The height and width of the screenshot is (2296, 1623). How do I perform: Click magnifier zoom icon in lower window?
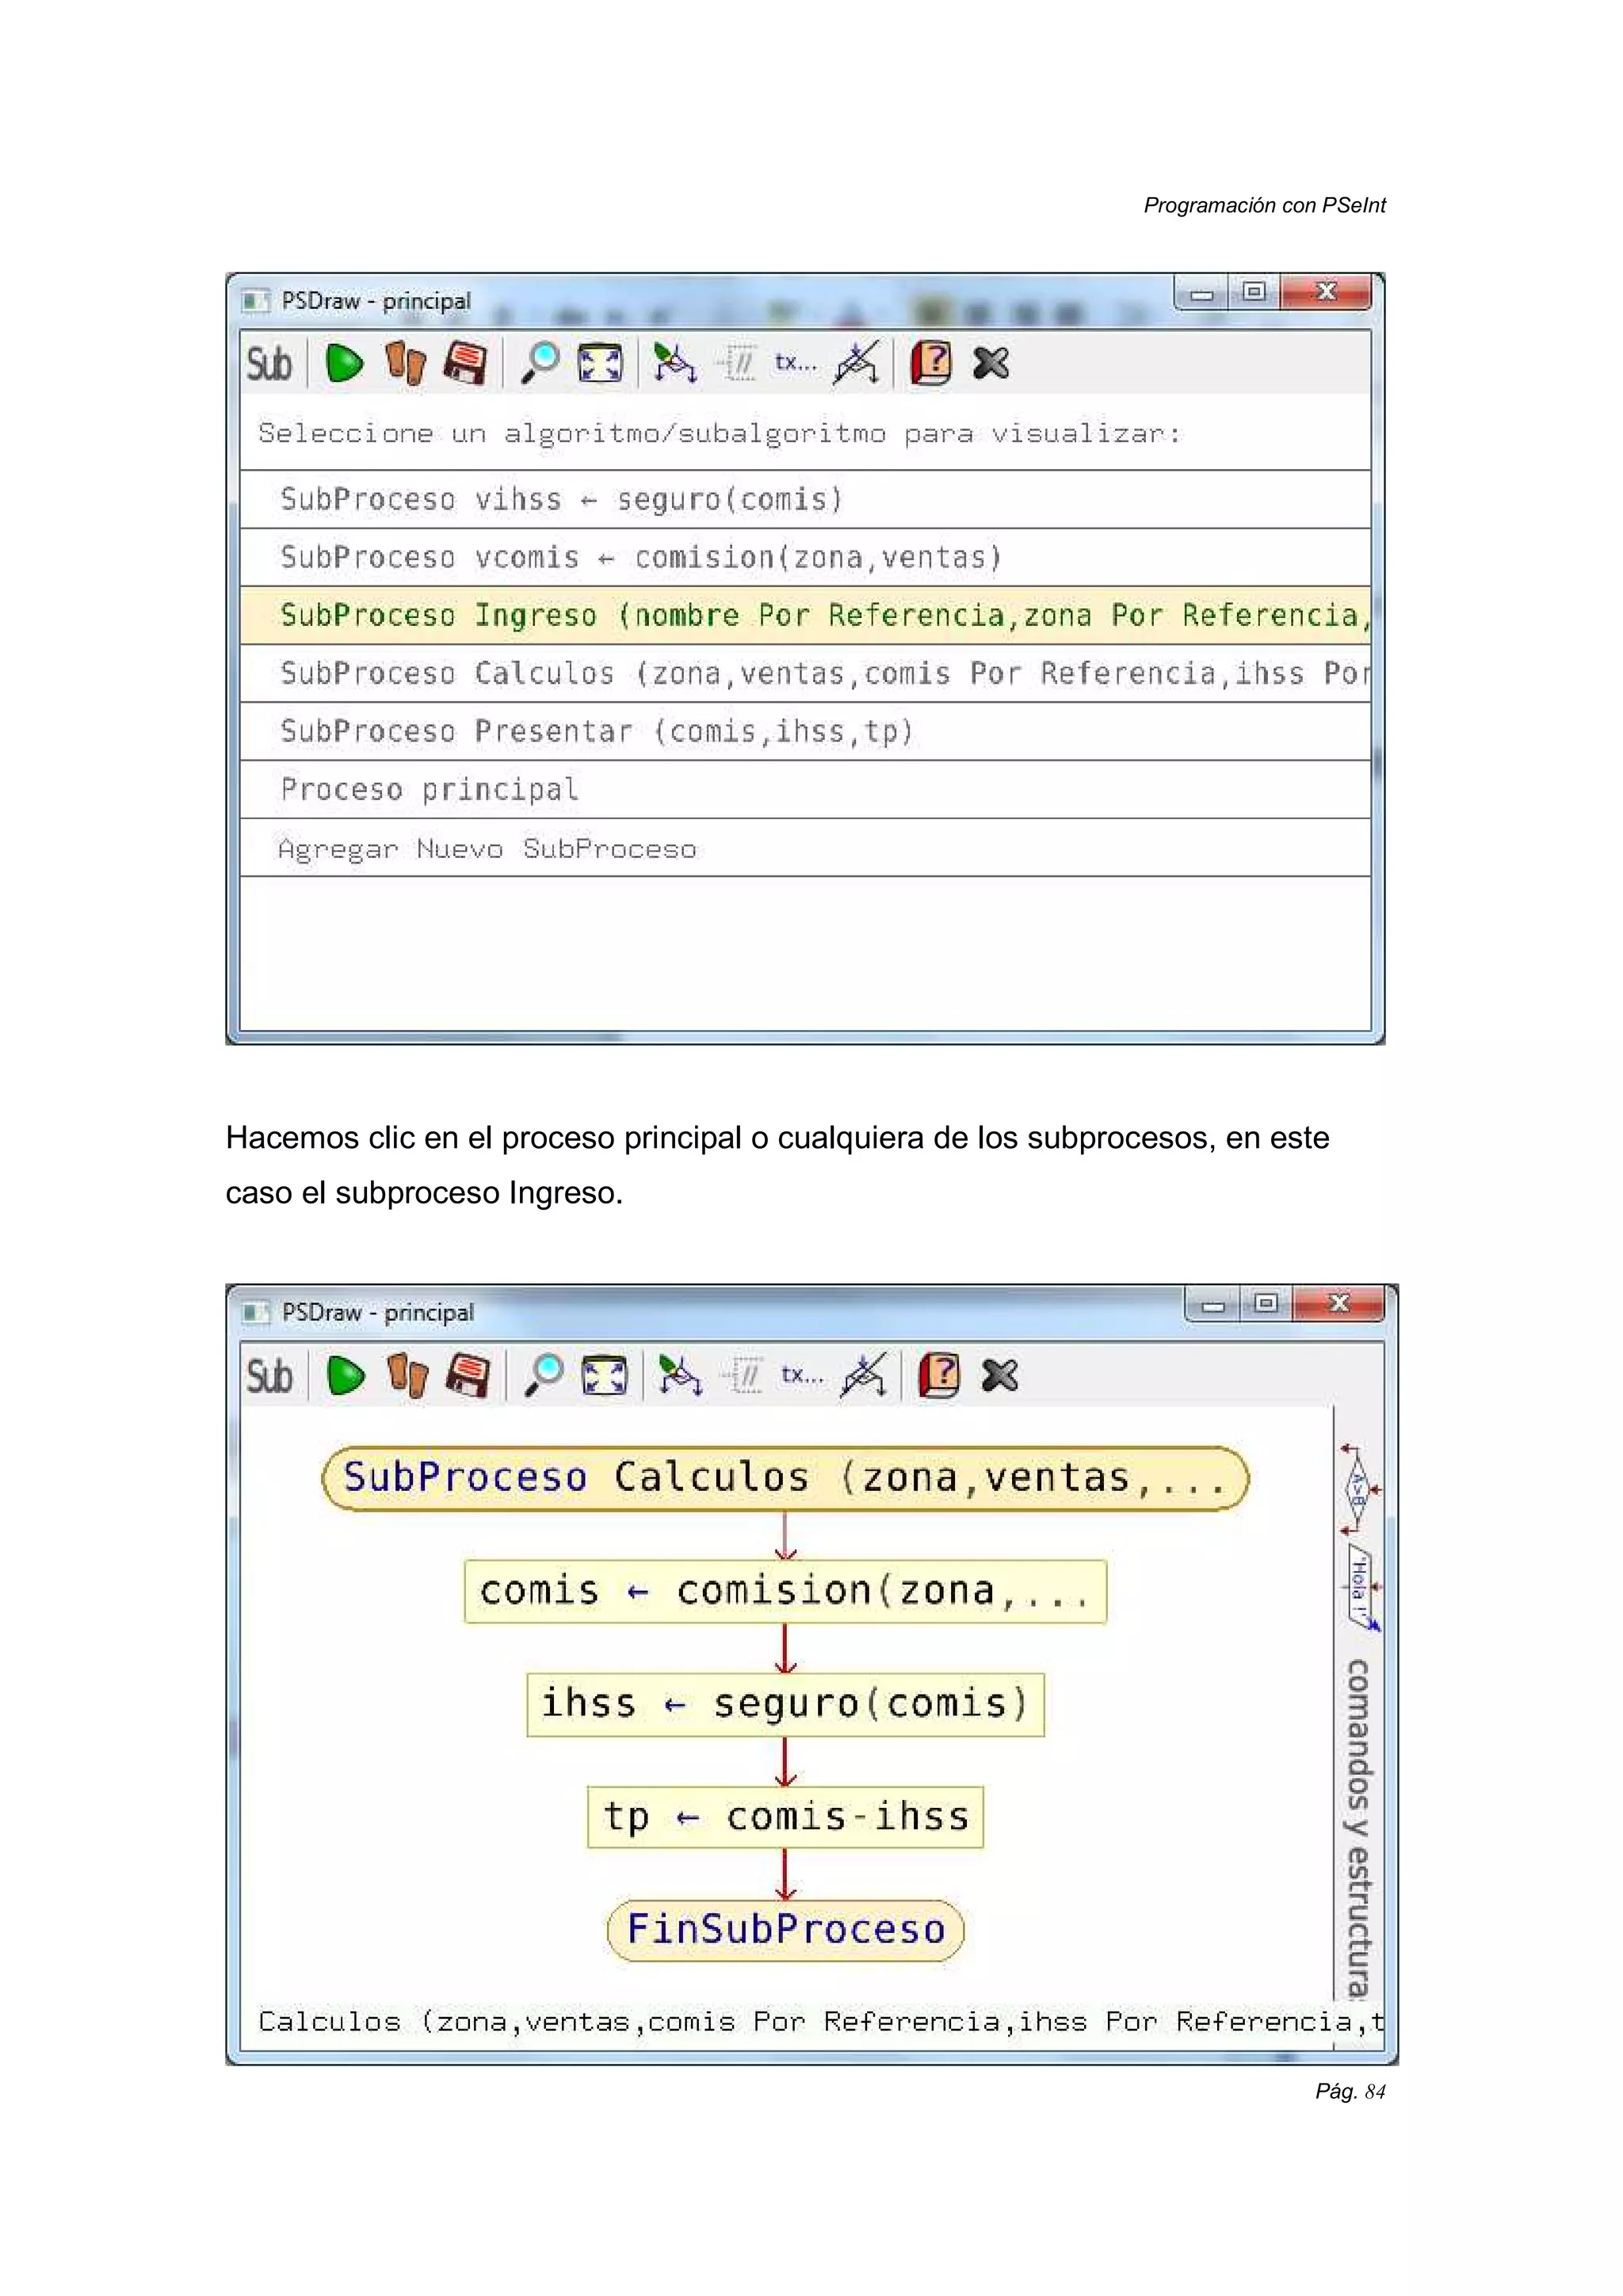coord(545,1376)
